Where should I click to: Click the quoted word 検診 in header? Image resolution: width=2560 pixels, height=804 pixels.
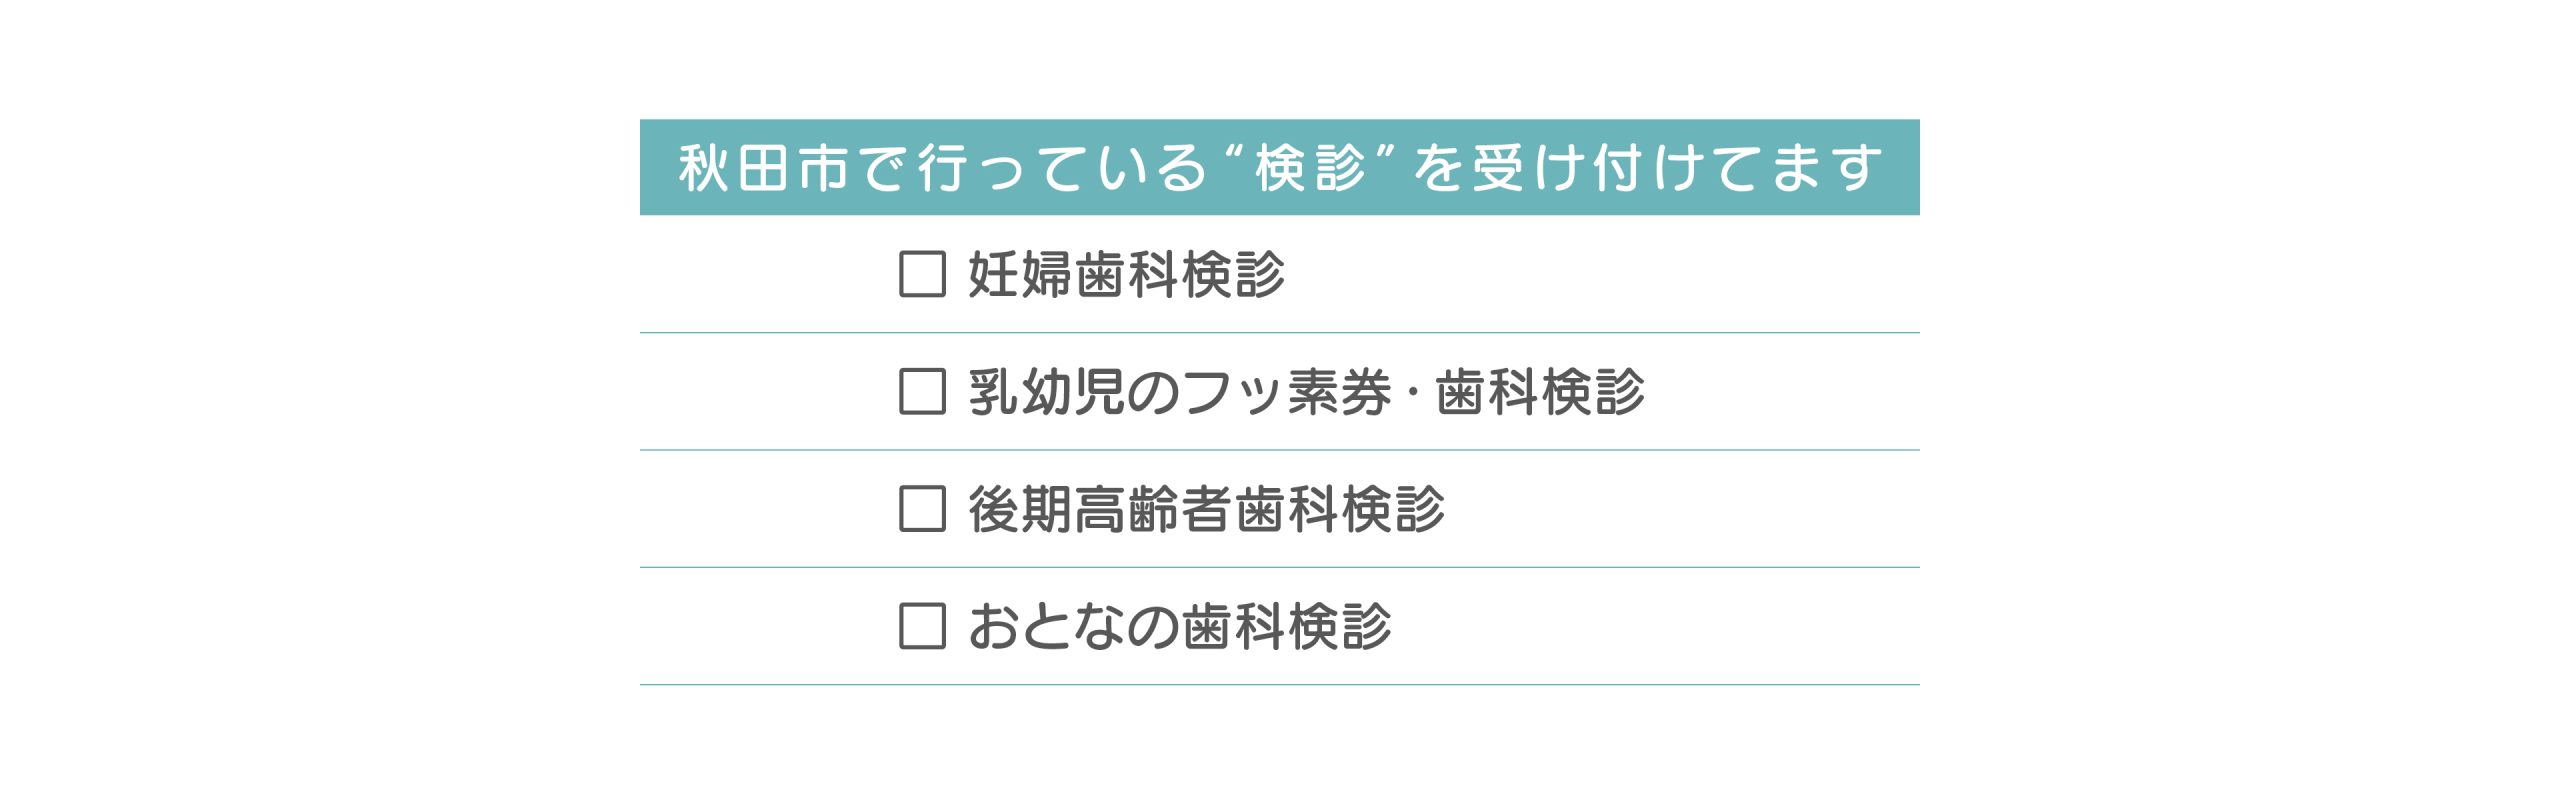coord(1310,167)
